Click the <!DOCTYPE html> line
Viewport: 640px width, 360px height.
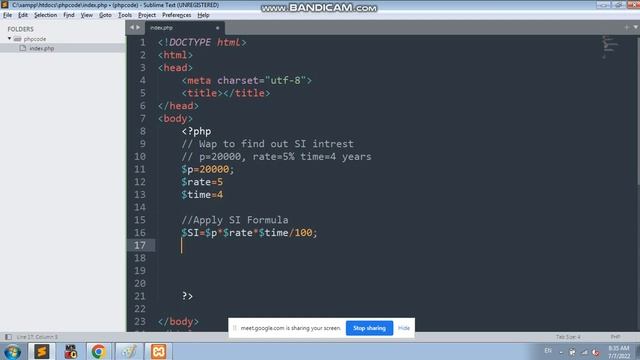click(202, 42)
